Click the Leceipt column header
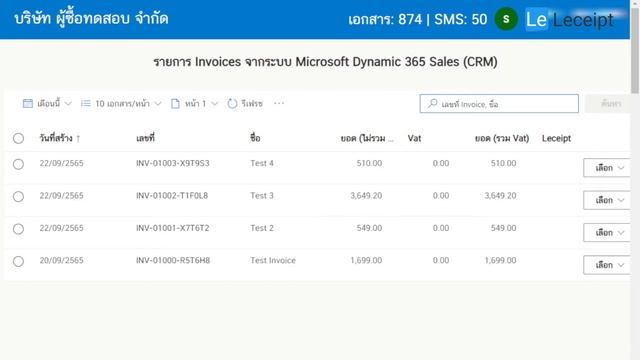The height and width of the screenshot is (360, 640). 556,138
